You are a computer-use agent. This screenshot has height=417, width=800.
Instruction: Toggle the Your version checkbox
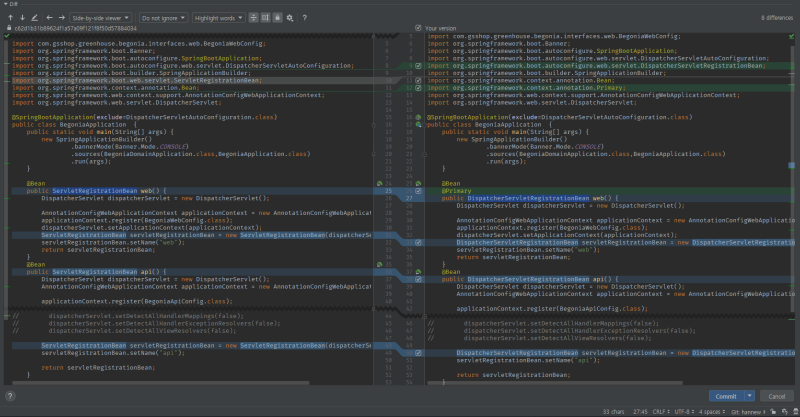[418, 28]
